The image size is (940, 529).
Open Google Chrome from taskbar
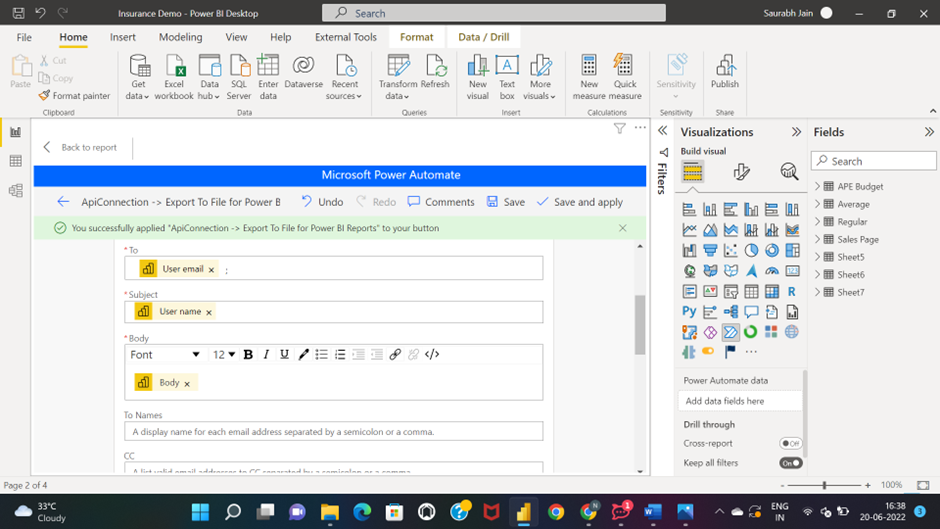point(556,512)
